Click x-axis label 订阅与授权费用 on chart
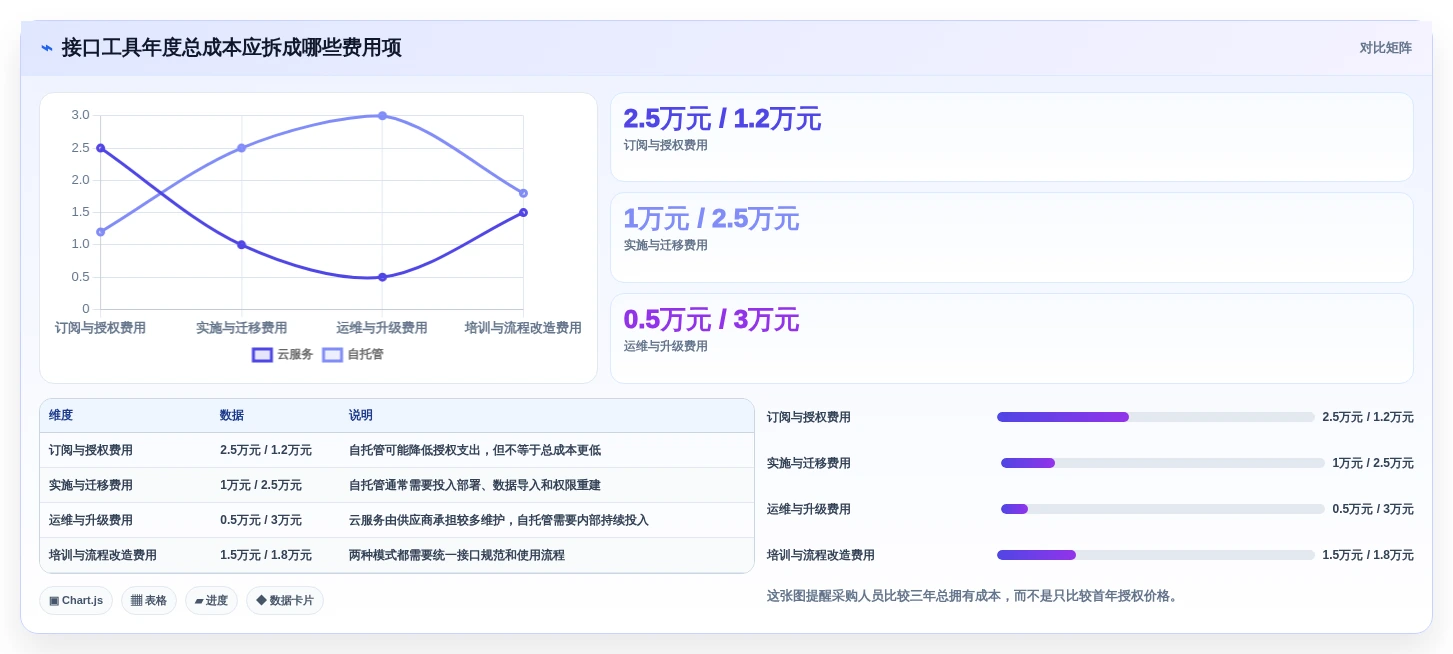The image size is (1453, 654). point(100,328)
